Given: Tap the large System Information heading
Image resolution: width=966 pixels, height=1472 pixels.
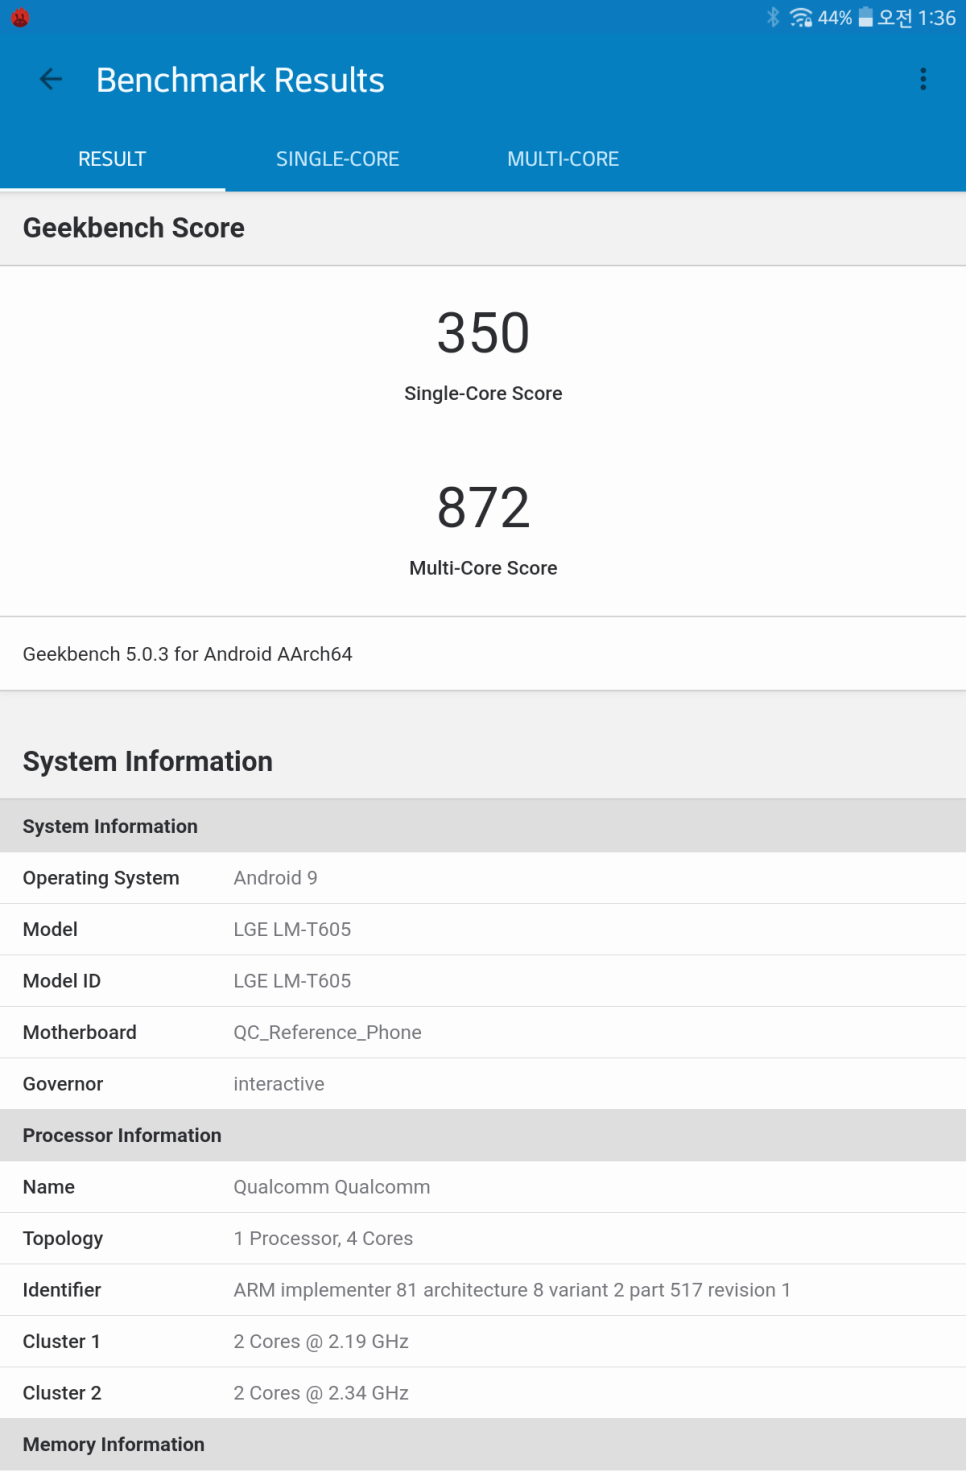Looking at the screenshot, I should (148, 761).
